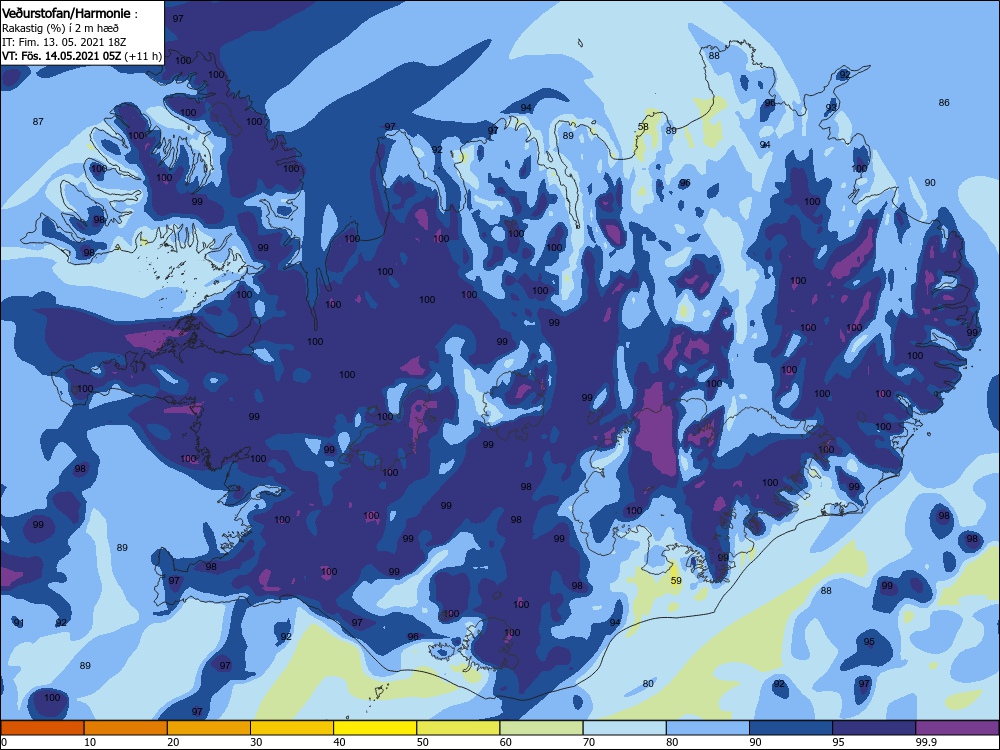This screenshot has height=750, width=1000.
Task: Click the yellow-green 60–70 legend swatch
Action: tap(541, 728)
